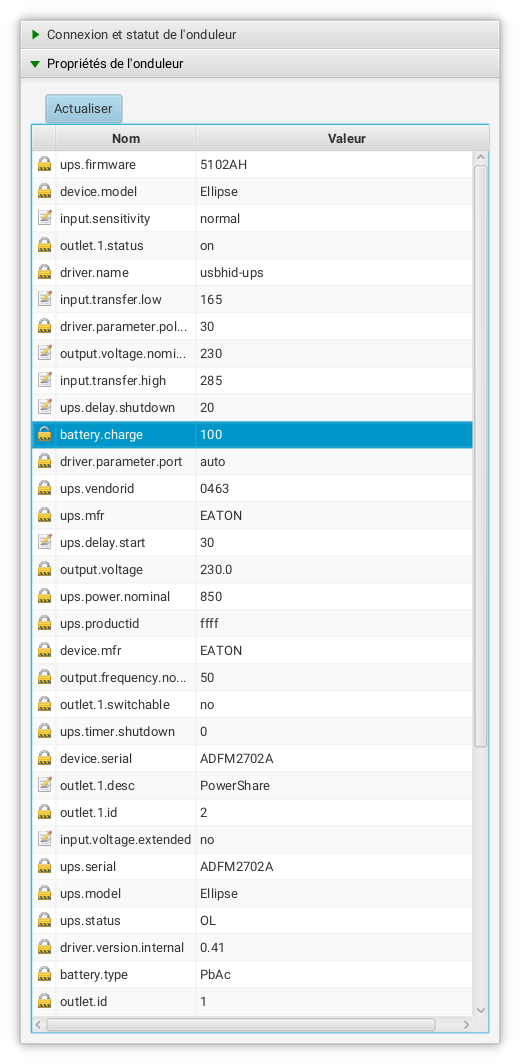Select the ups.vendorid value 0463
This screenshot has width=520, height=1064.
tap(215, 489)
